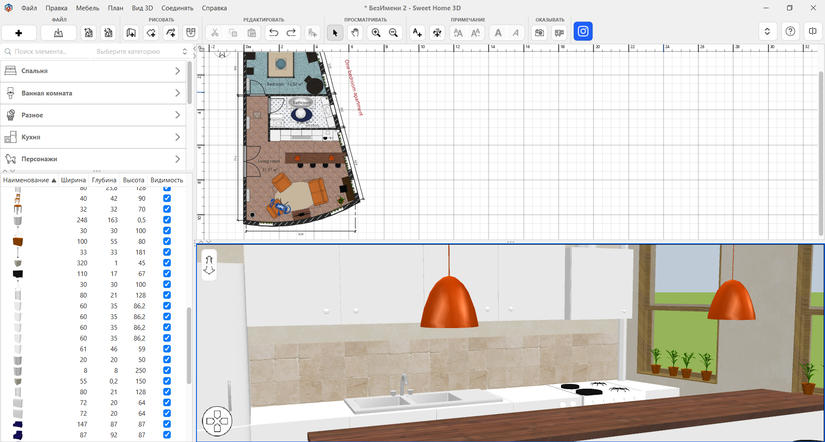This screenshot has width=825, height=442.
Task: Toggle italic text style
Action: click(516, 33)
